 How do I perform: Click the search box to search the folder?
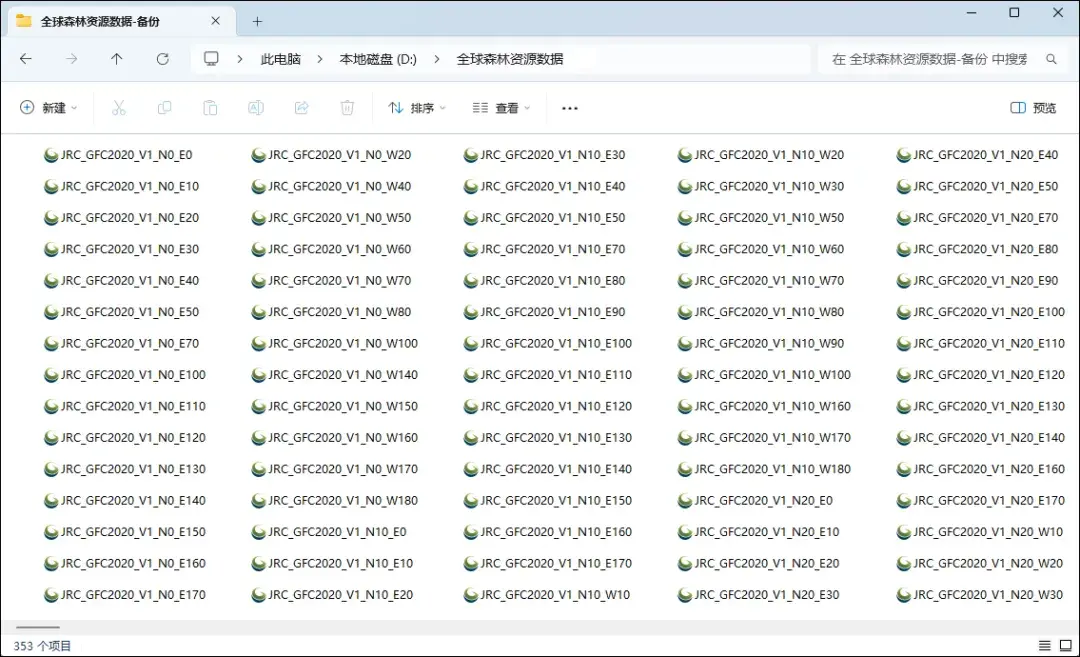pyautogui.click(x=940, y=59)
